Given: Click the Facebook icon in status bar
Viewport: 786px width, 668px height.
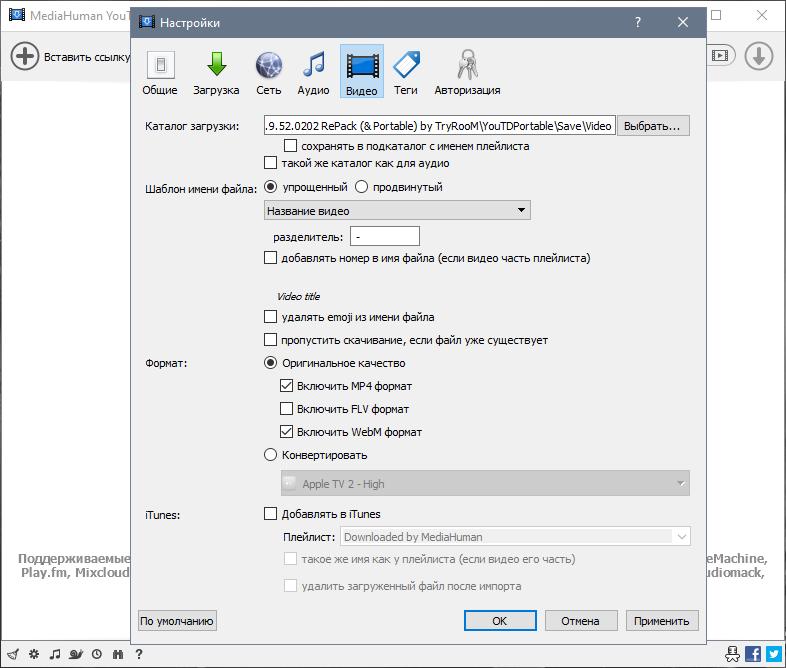Looking at the screenshot, I should pos(753,654).
